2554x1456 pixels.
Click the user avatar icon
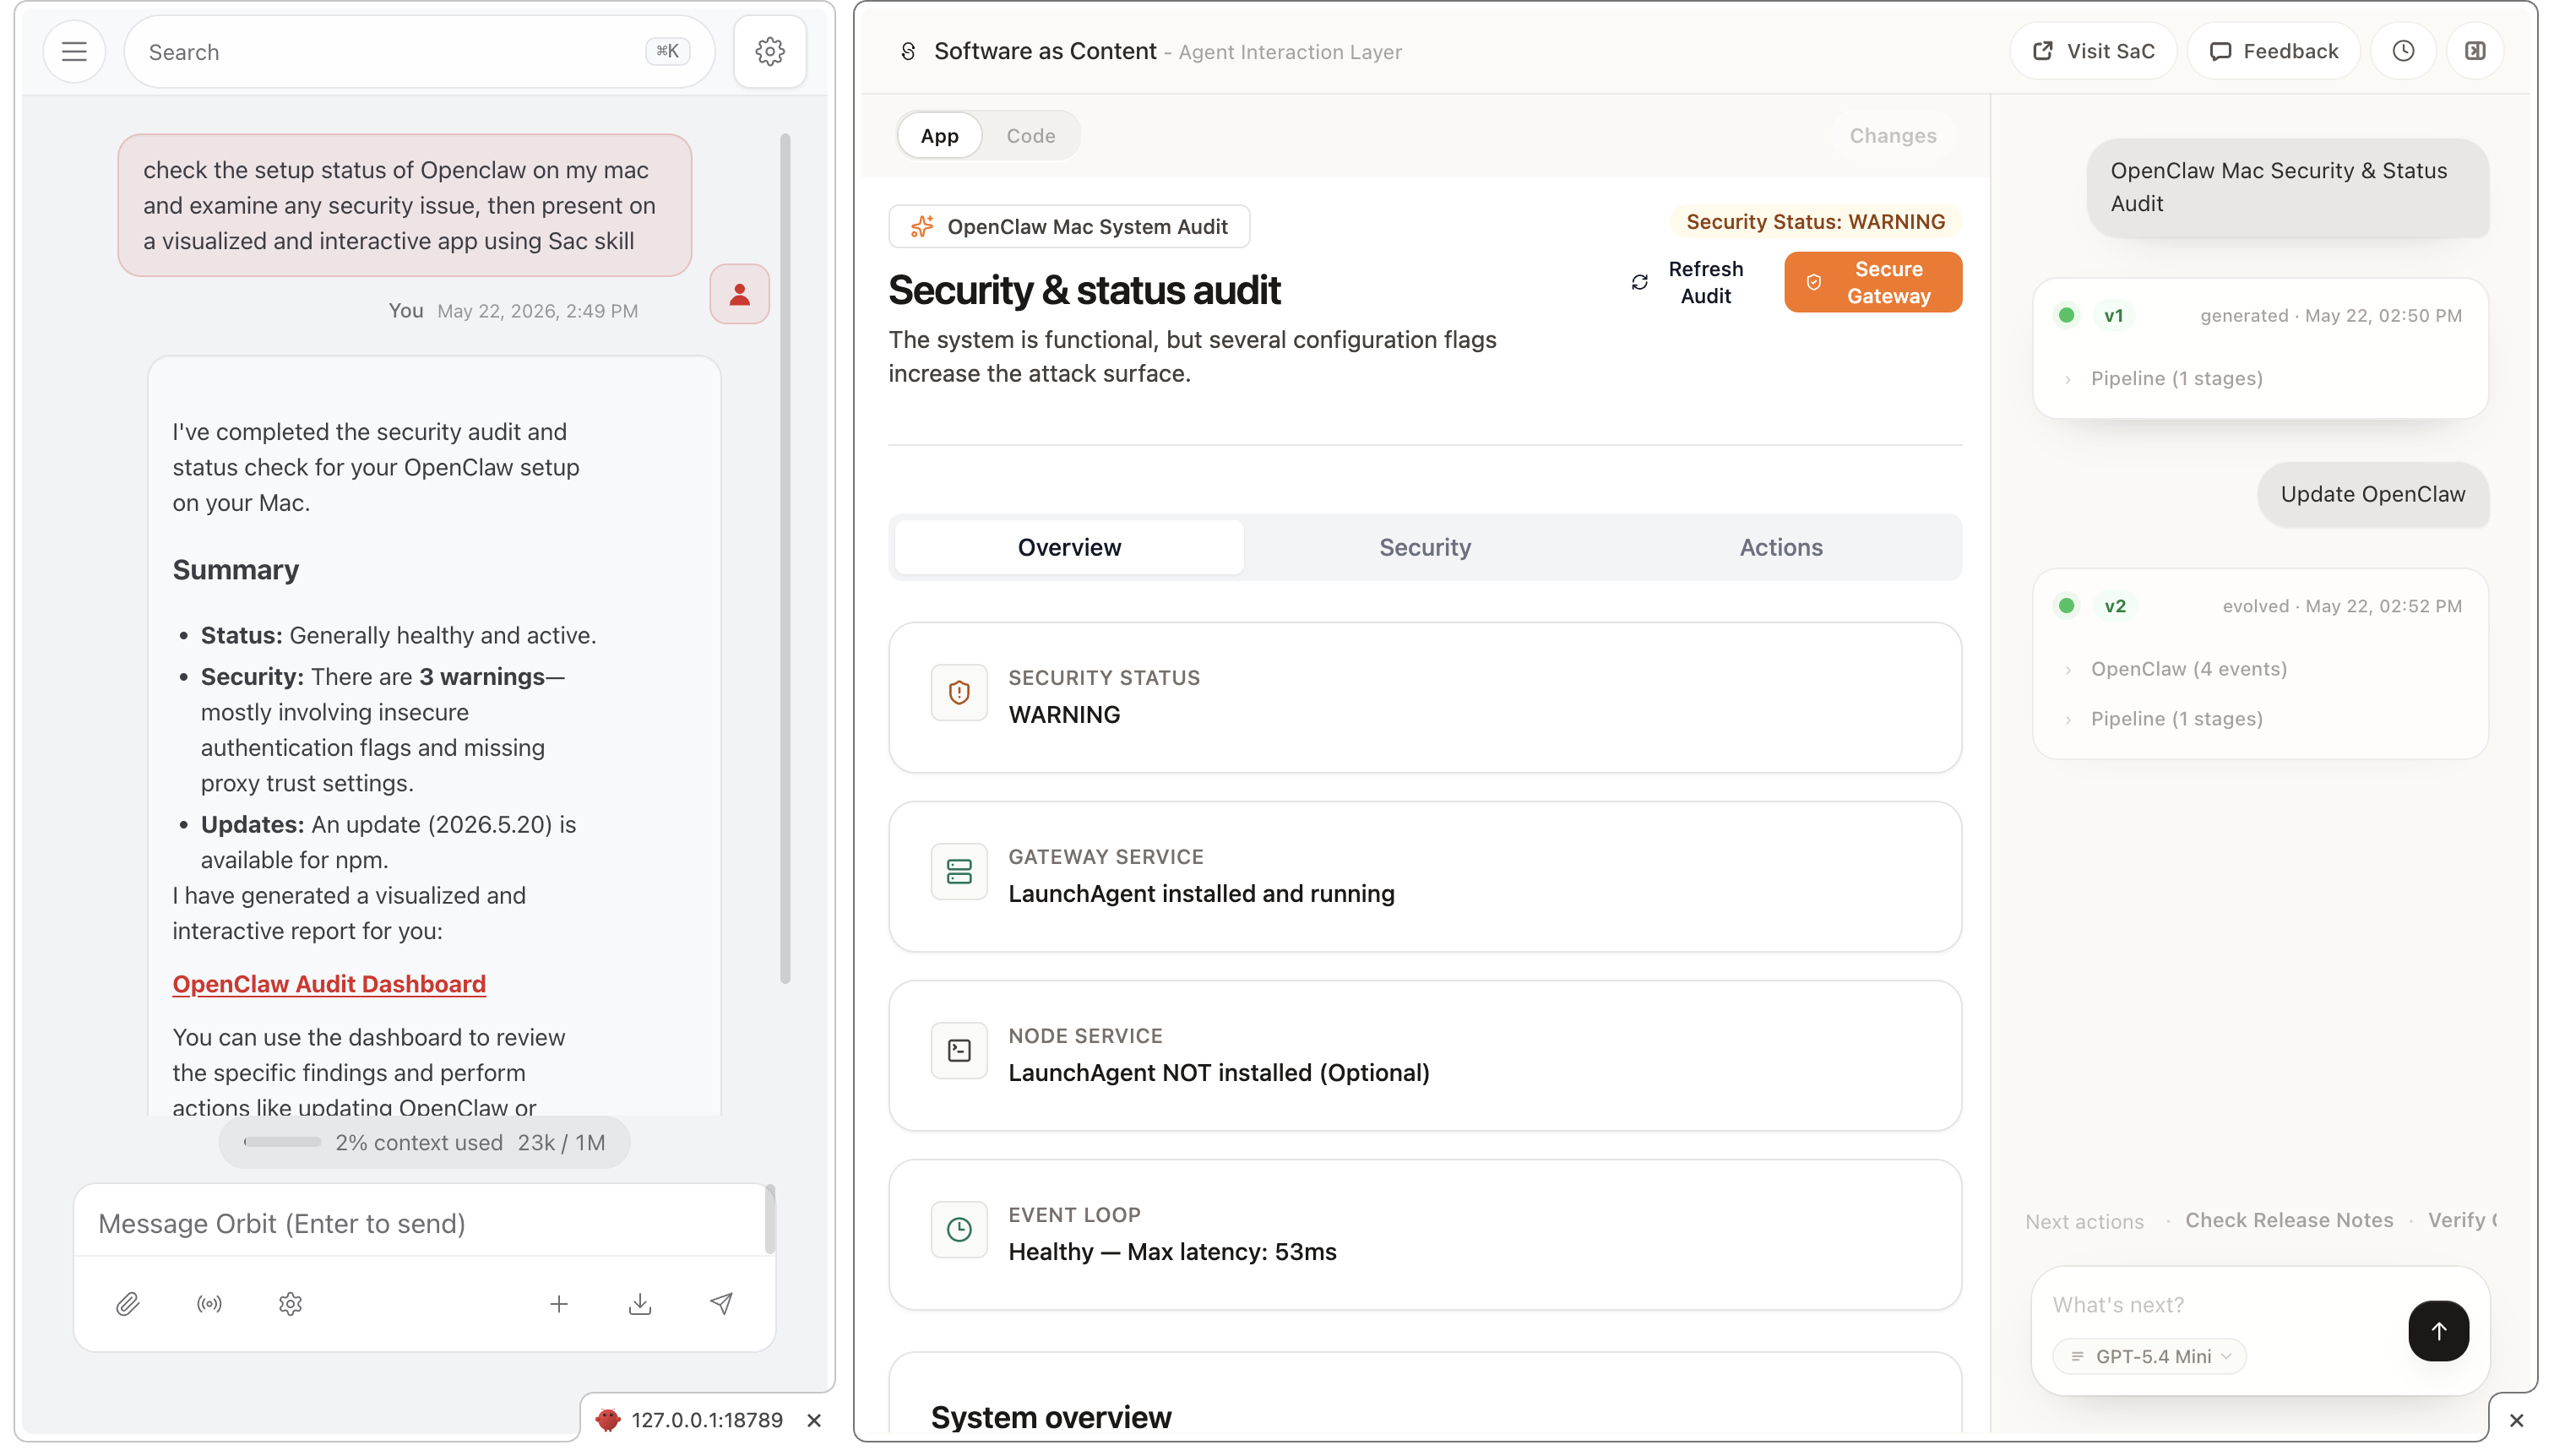739,294
